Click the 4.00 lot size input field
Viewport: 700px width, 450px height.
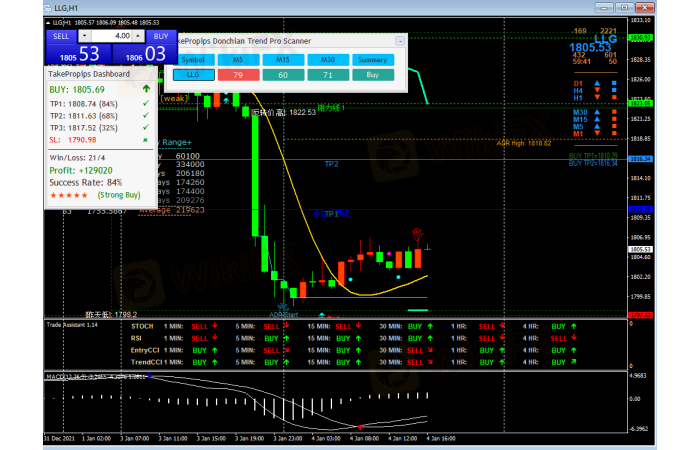(x=110, y=36)
